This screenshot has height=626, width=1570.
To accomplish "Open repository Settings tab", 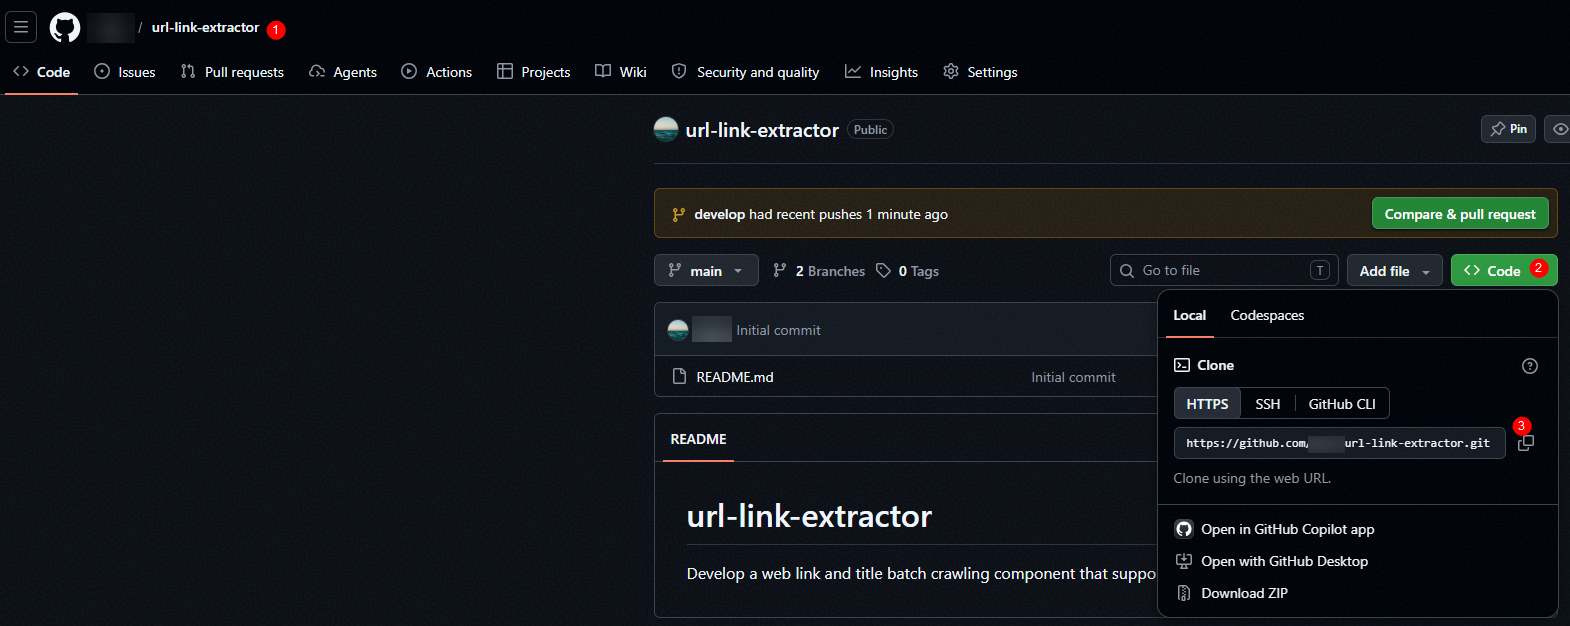I will (981, 72).
